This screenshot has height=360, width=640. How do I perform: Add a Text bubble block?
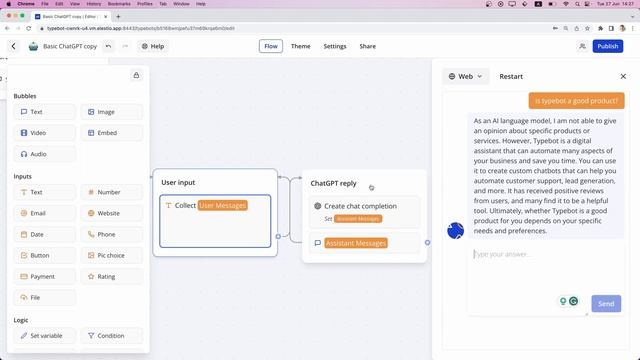coord(44,112)
